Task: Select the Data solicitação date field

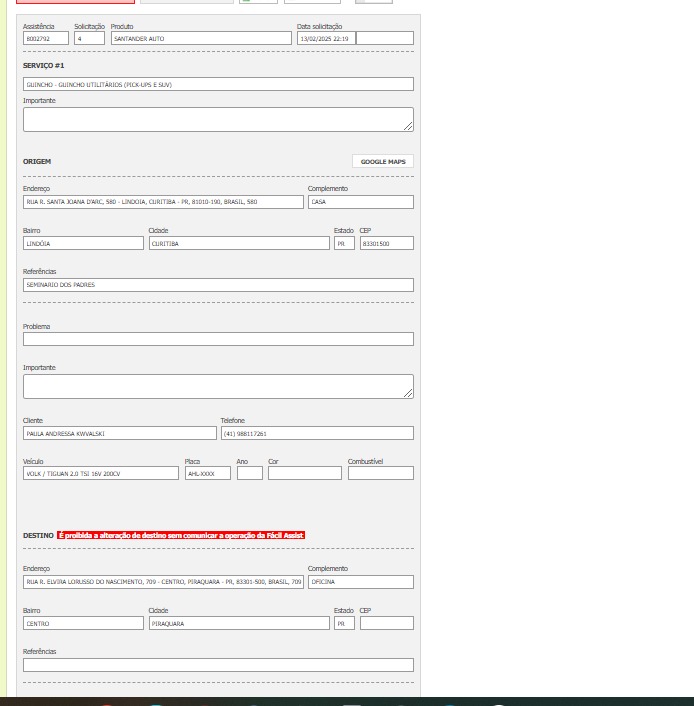Action: click(326, 38)
